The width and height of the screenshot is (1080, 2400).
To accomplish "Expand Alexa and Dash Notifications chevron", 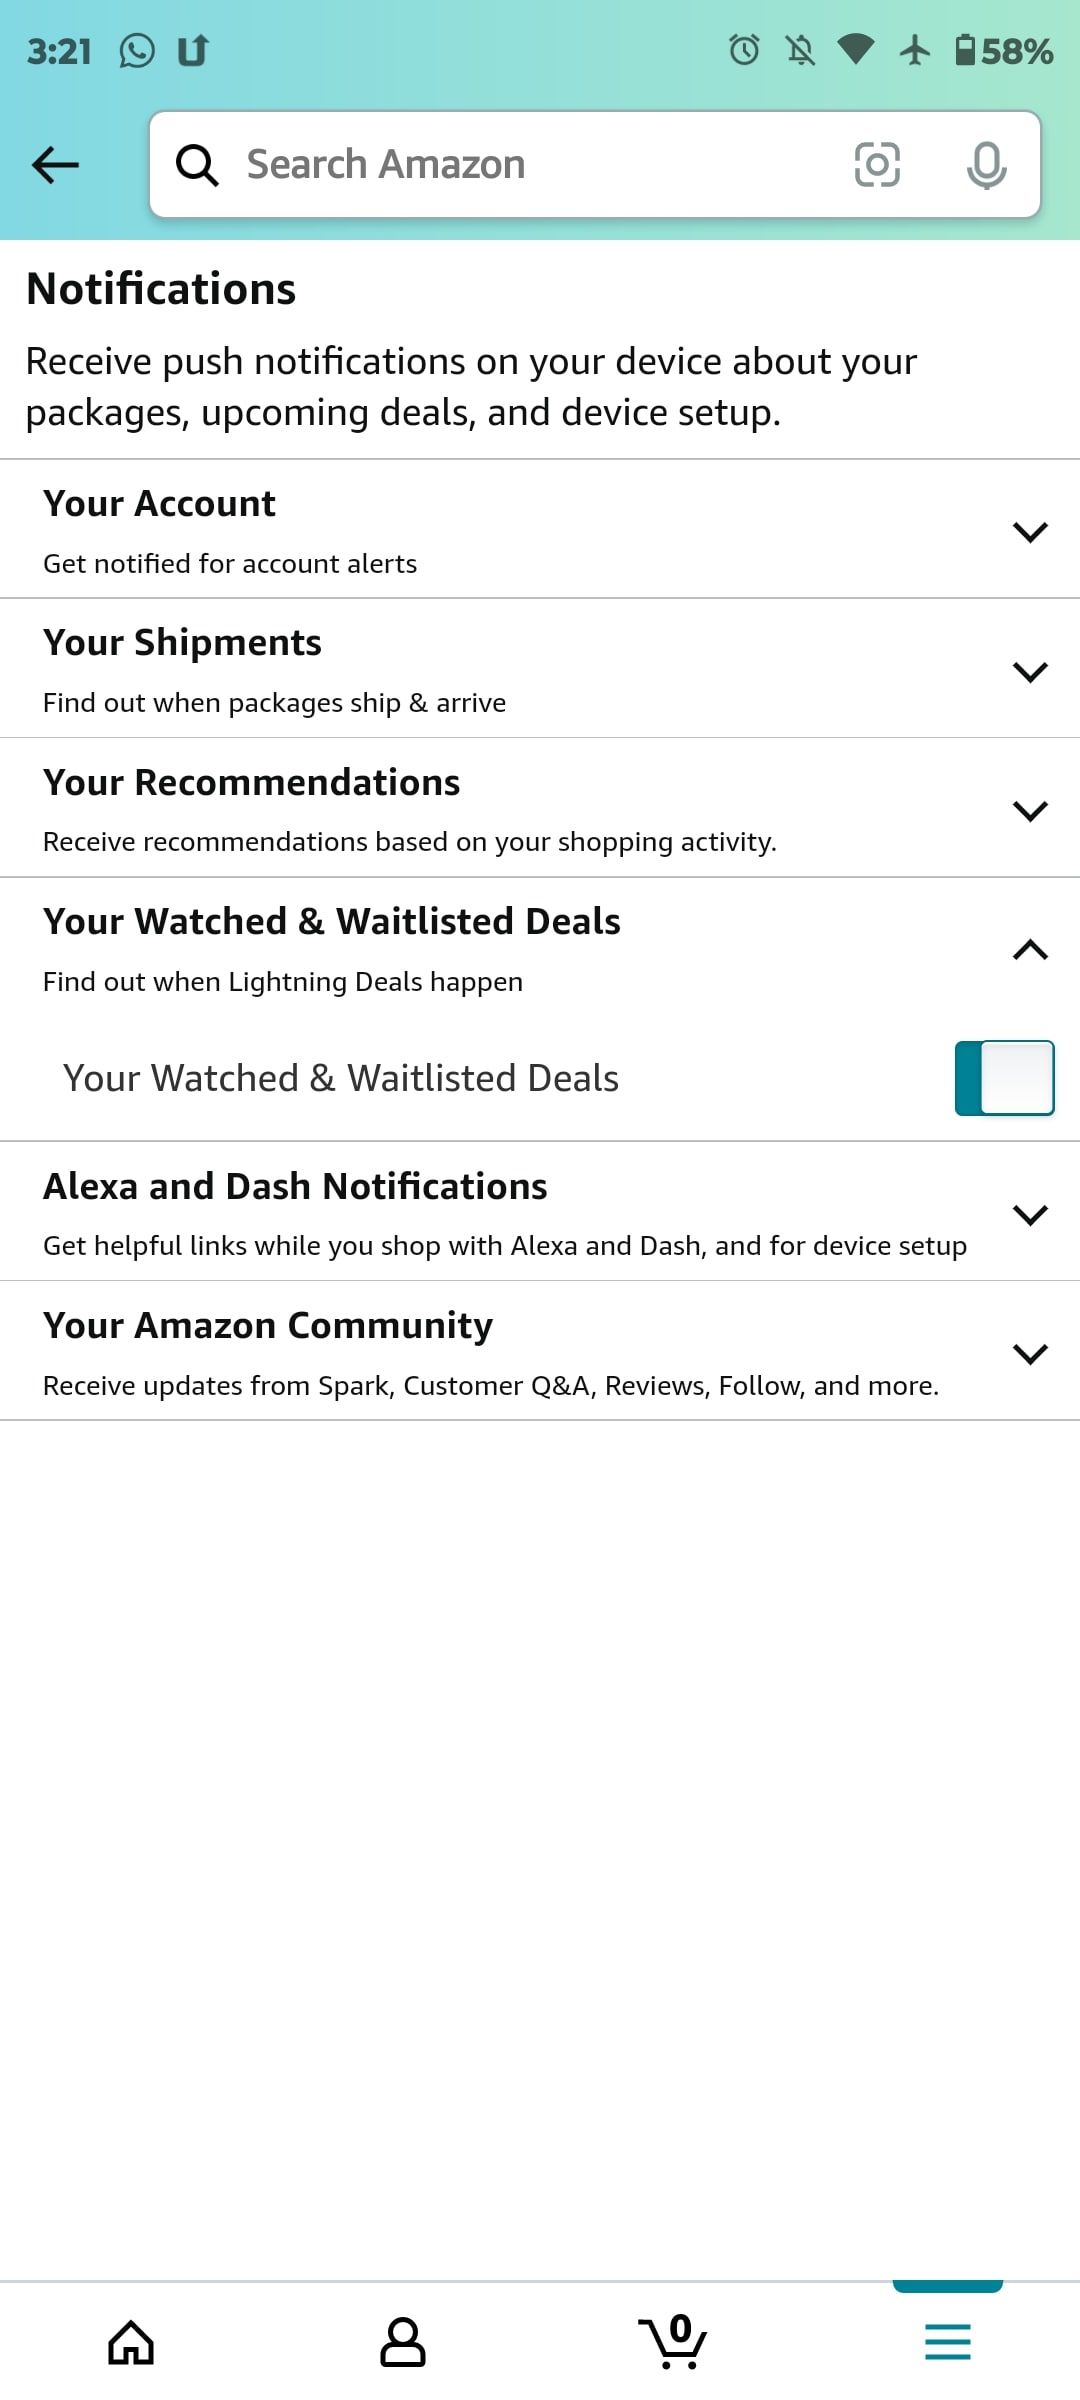I will (1030, 1214).
